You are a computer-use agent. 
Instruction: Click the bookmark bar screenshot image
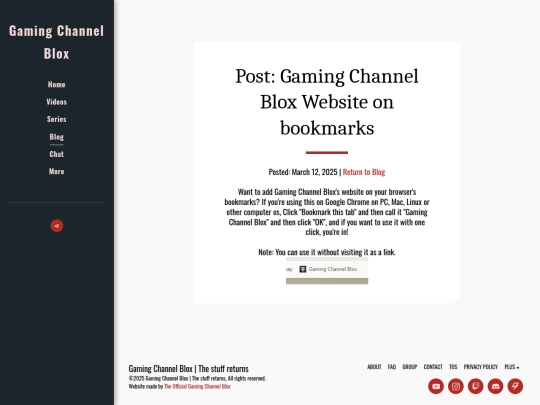327,271
